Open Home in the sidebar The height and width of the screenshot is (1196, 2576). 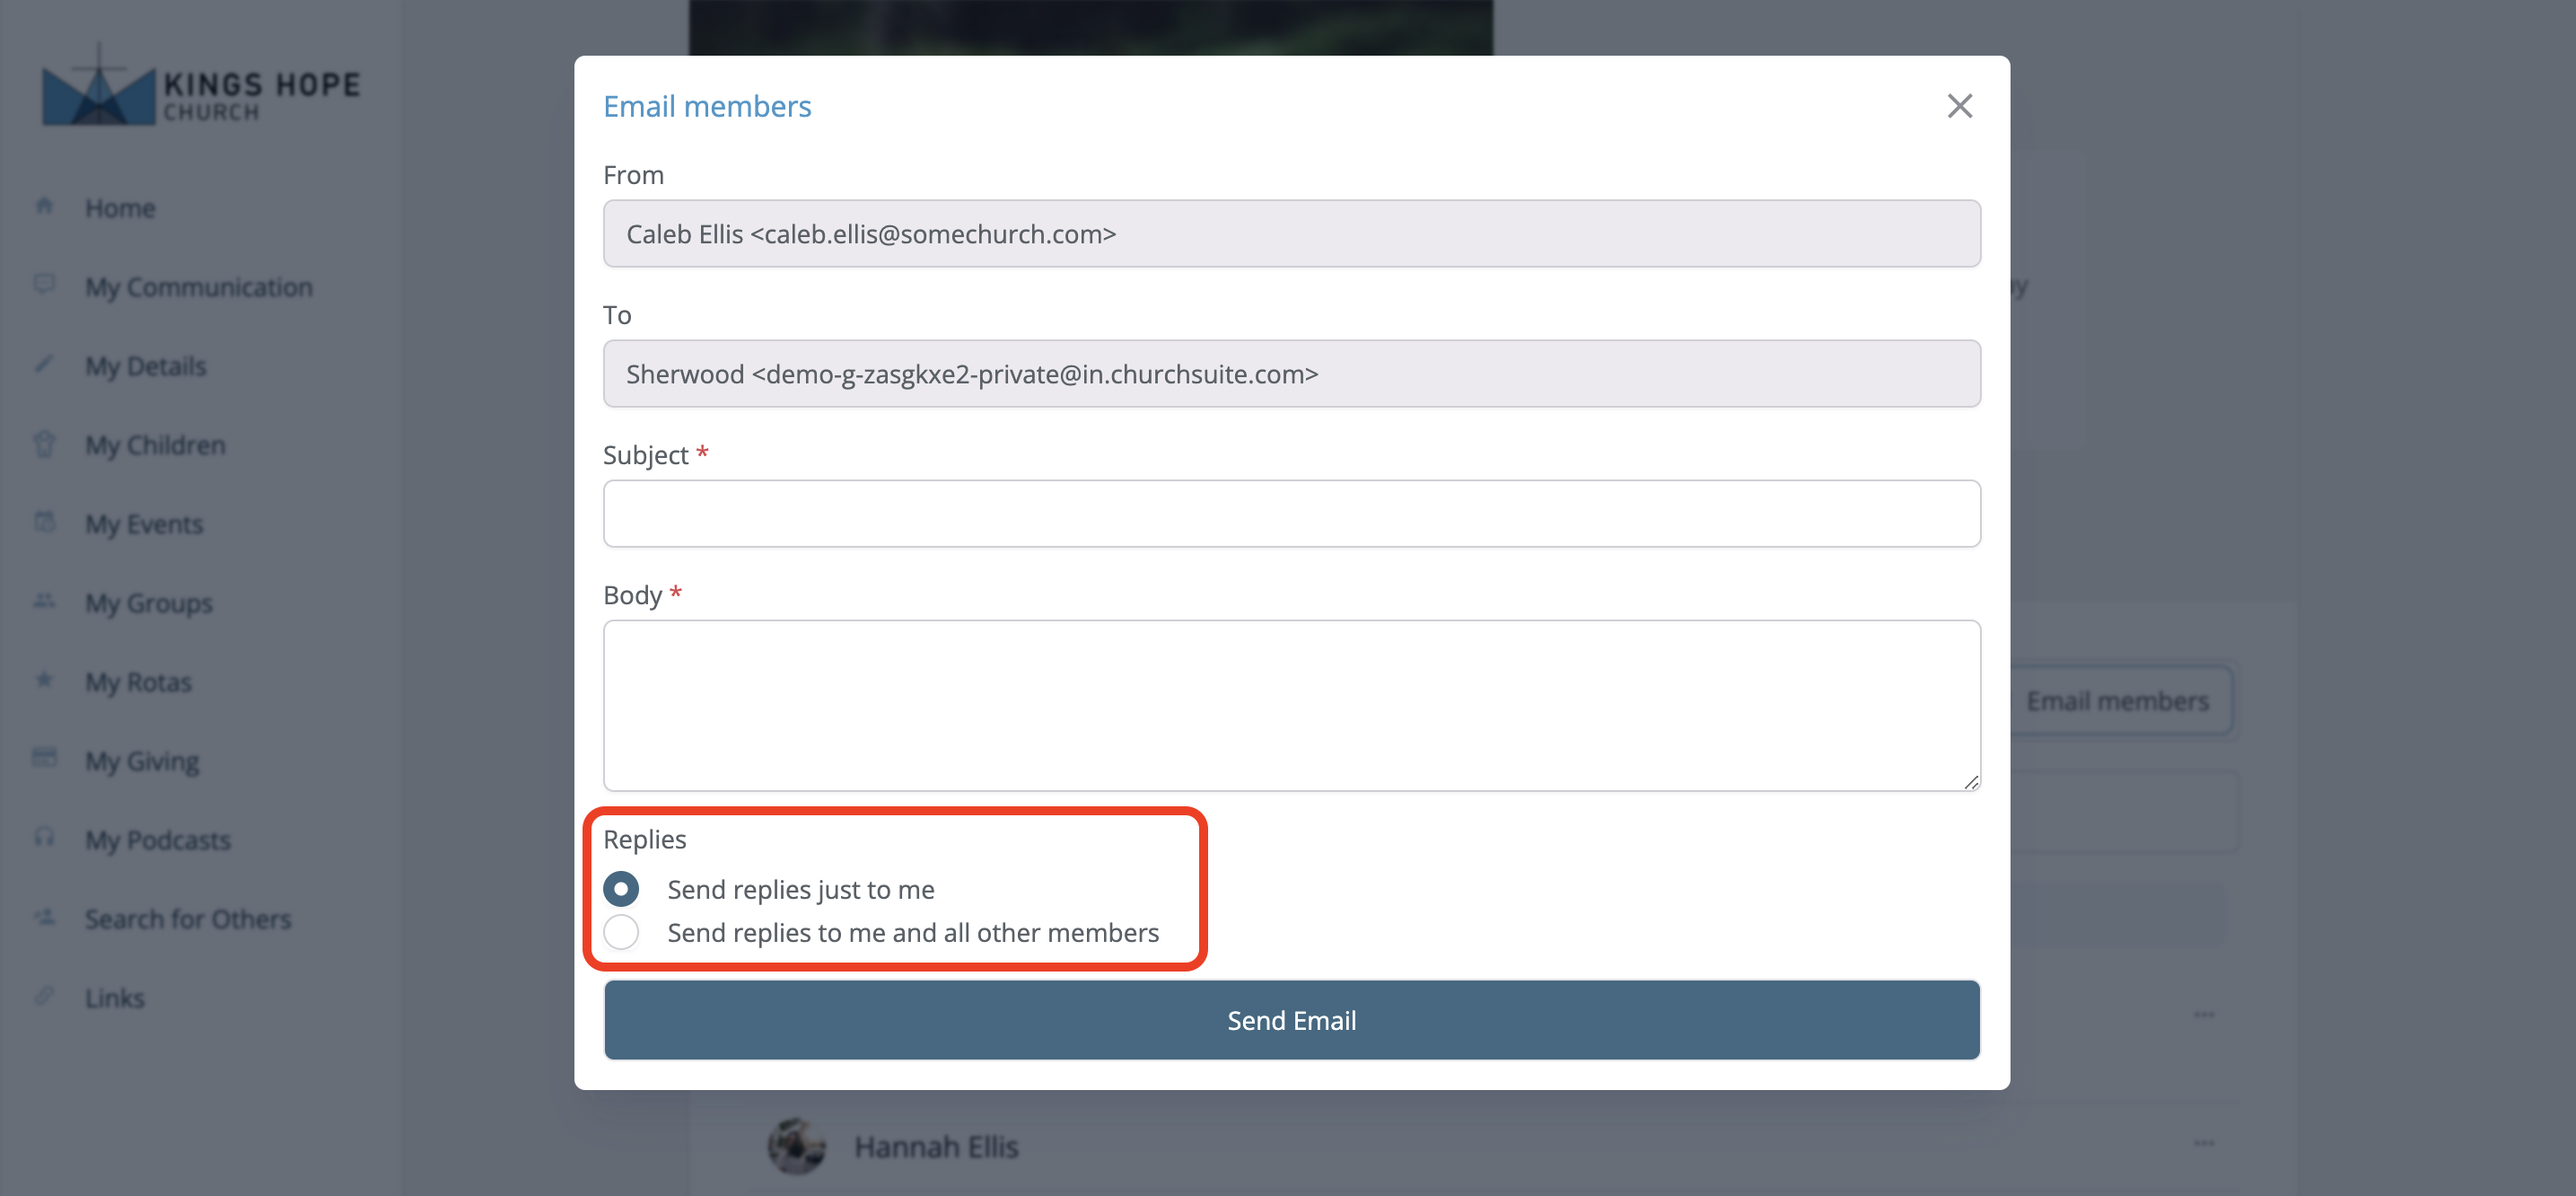click(120, 208)
